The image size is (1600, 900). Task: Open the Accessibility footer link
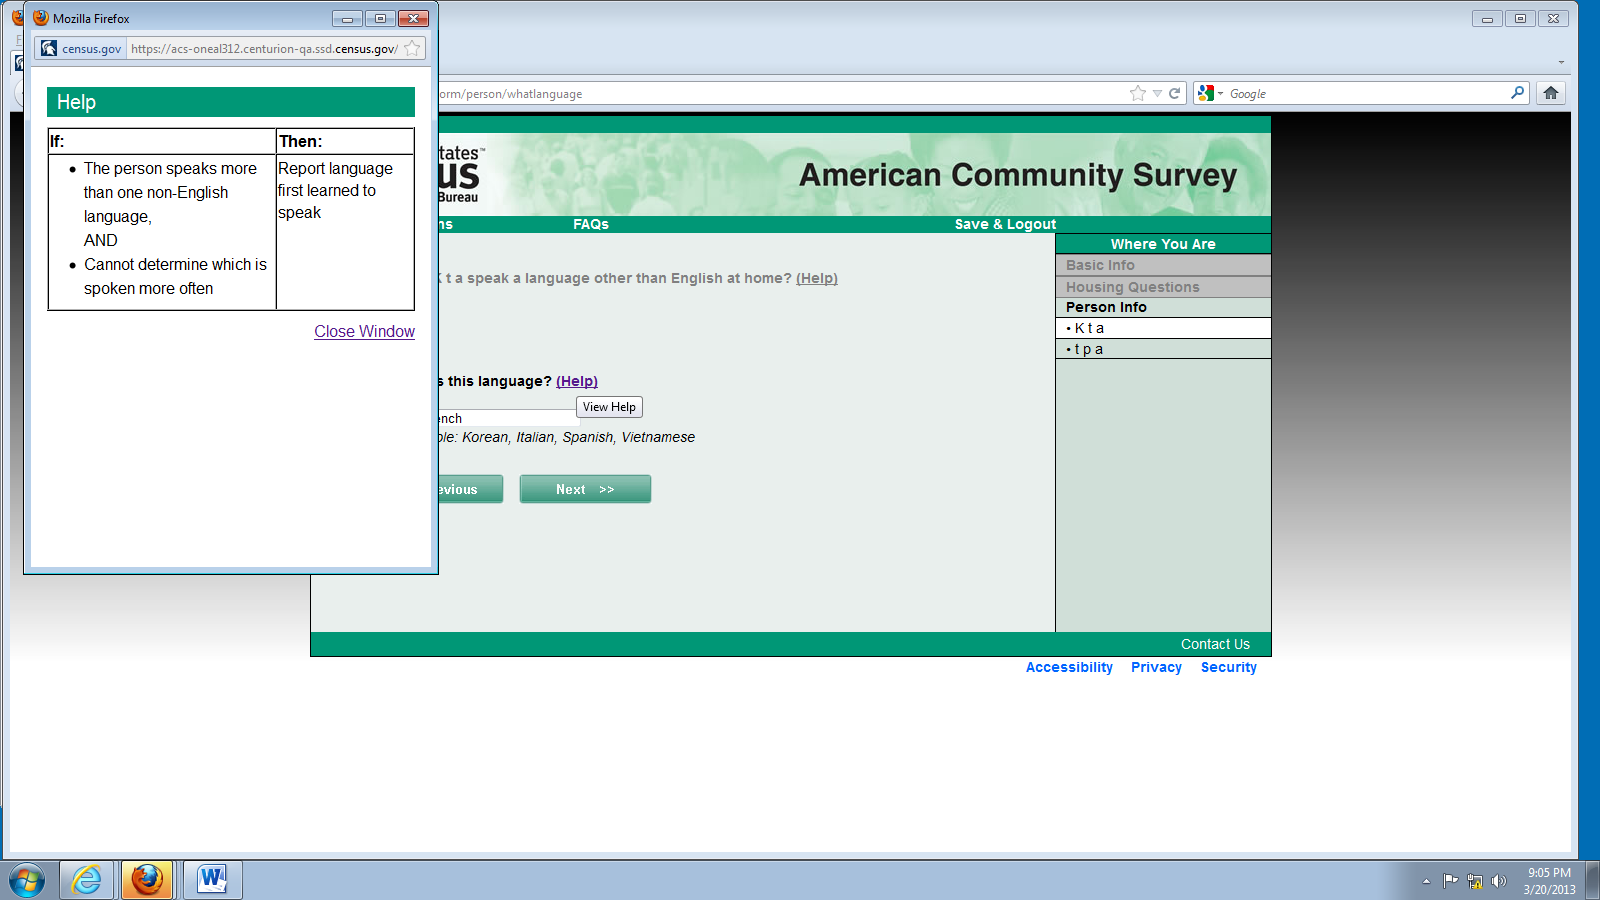(1069, 667)
